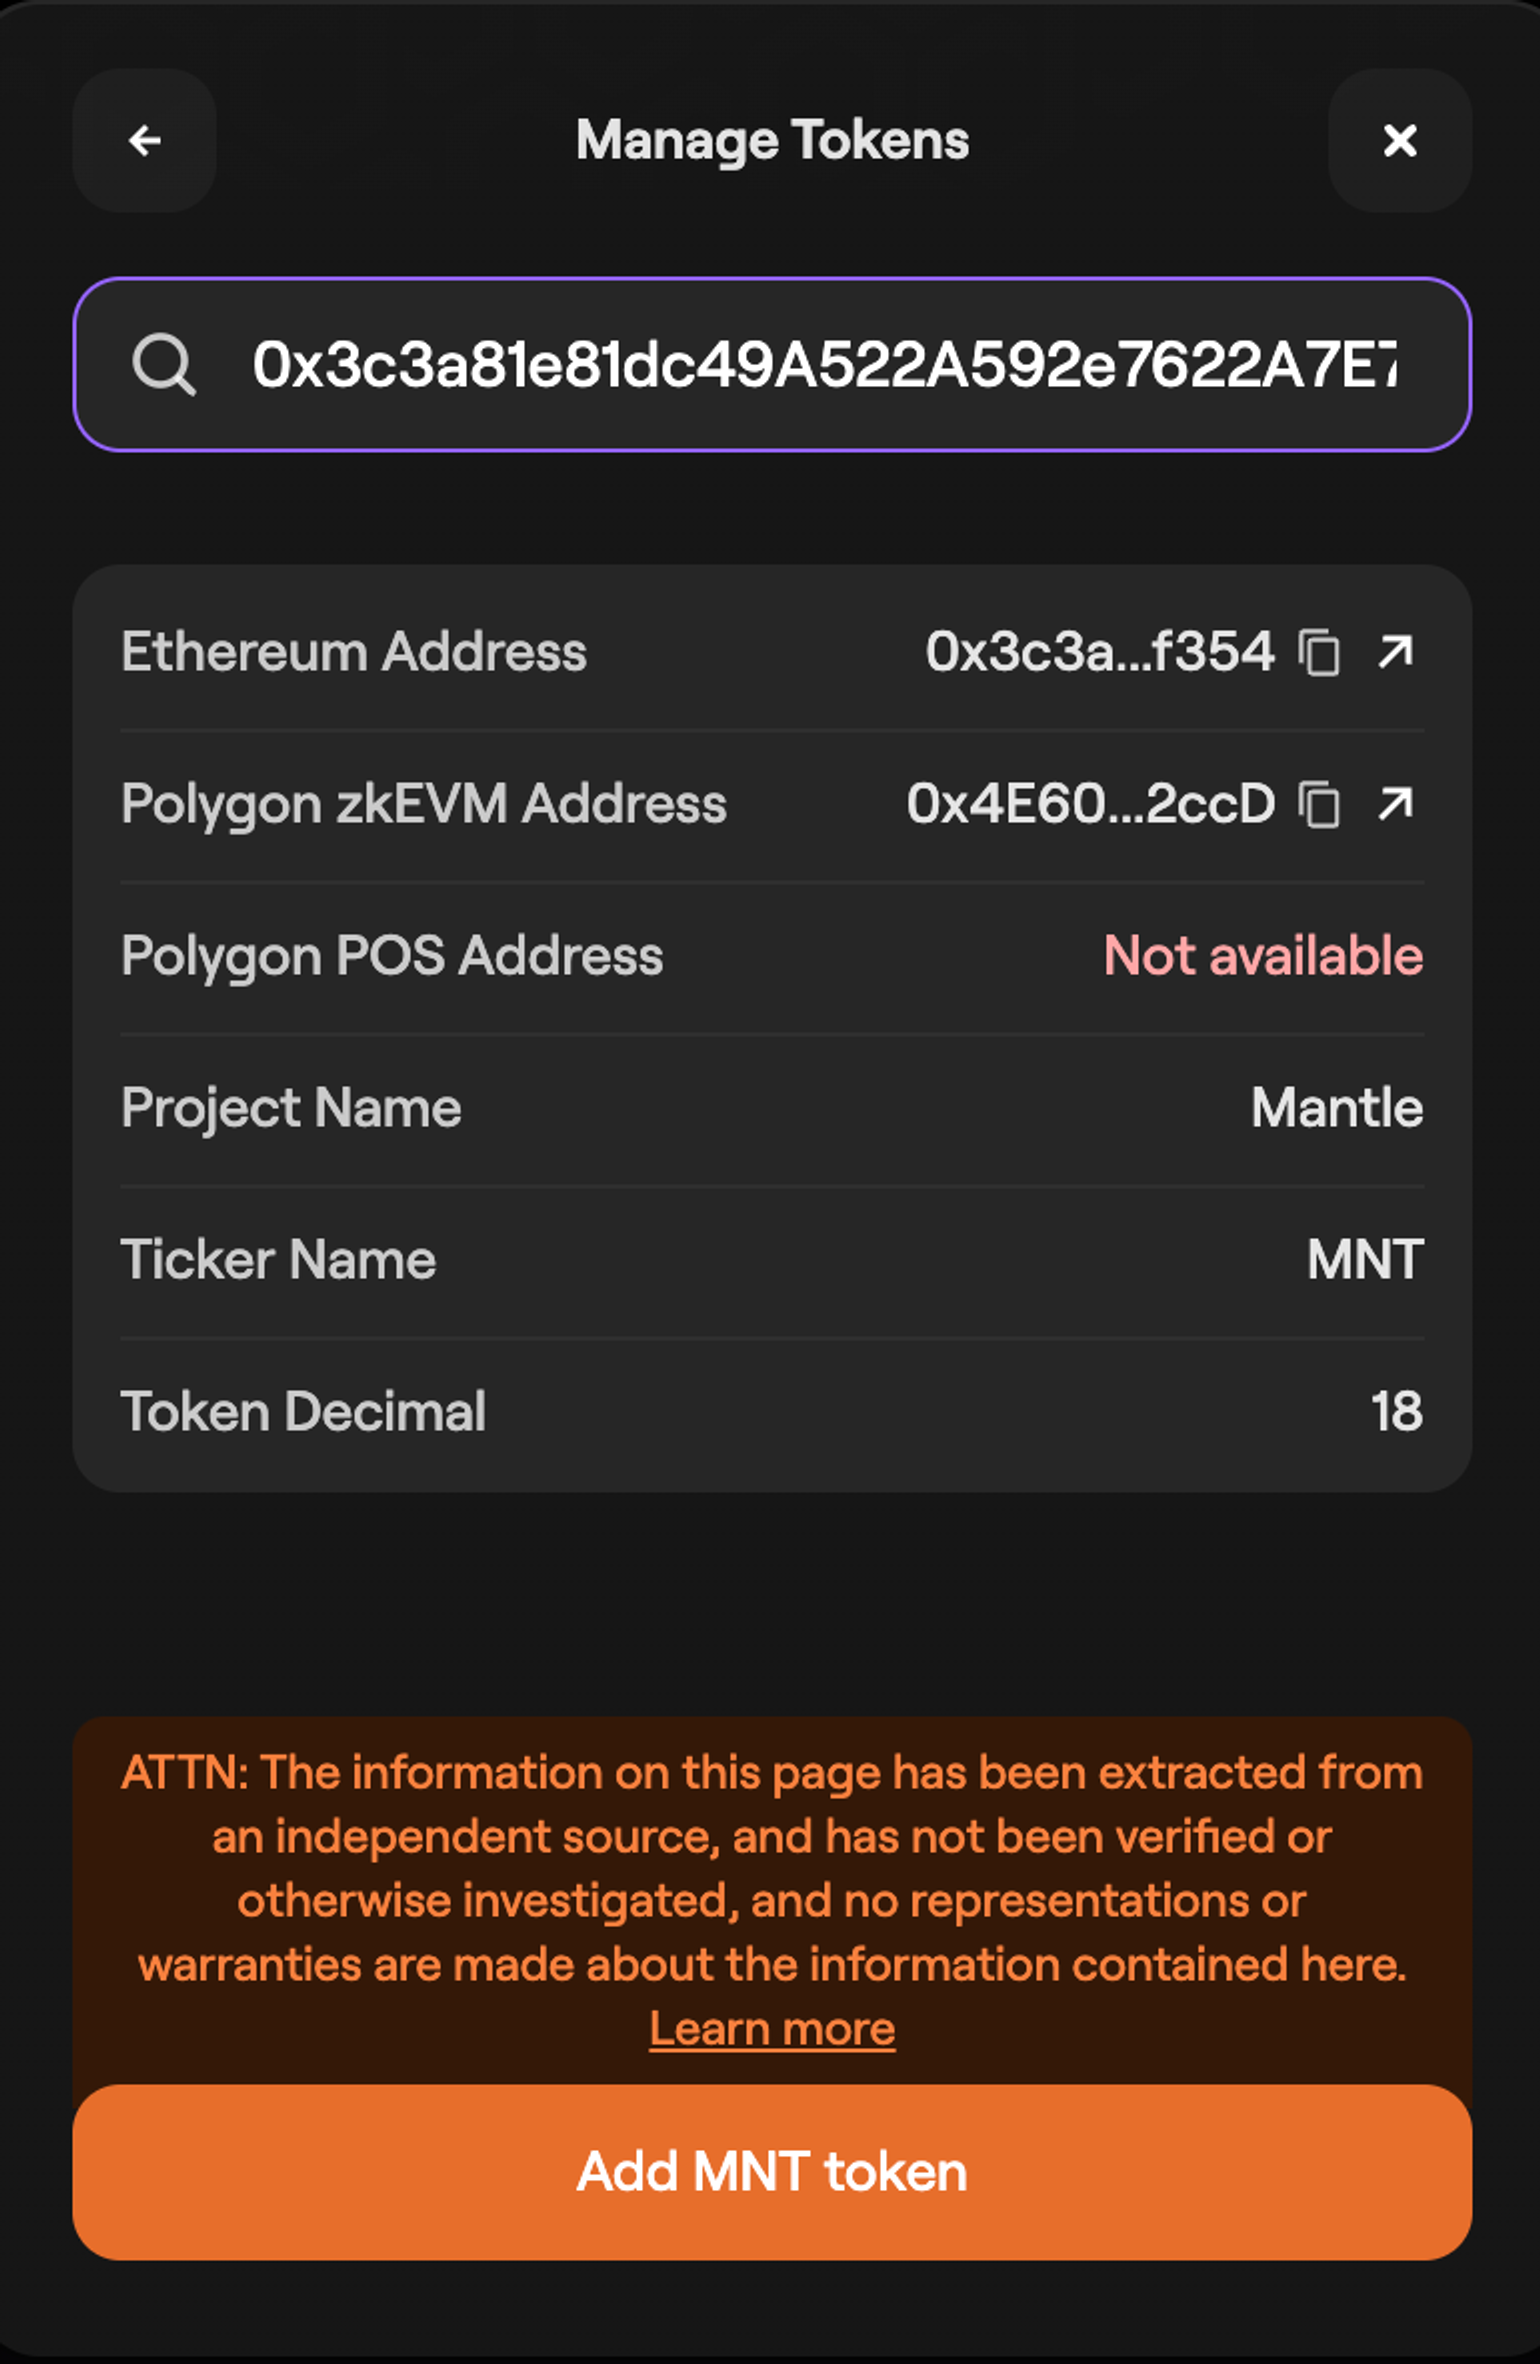Open the Learn more link
Viewport: 1540px width, 2364px height.
click(772, 2029)
